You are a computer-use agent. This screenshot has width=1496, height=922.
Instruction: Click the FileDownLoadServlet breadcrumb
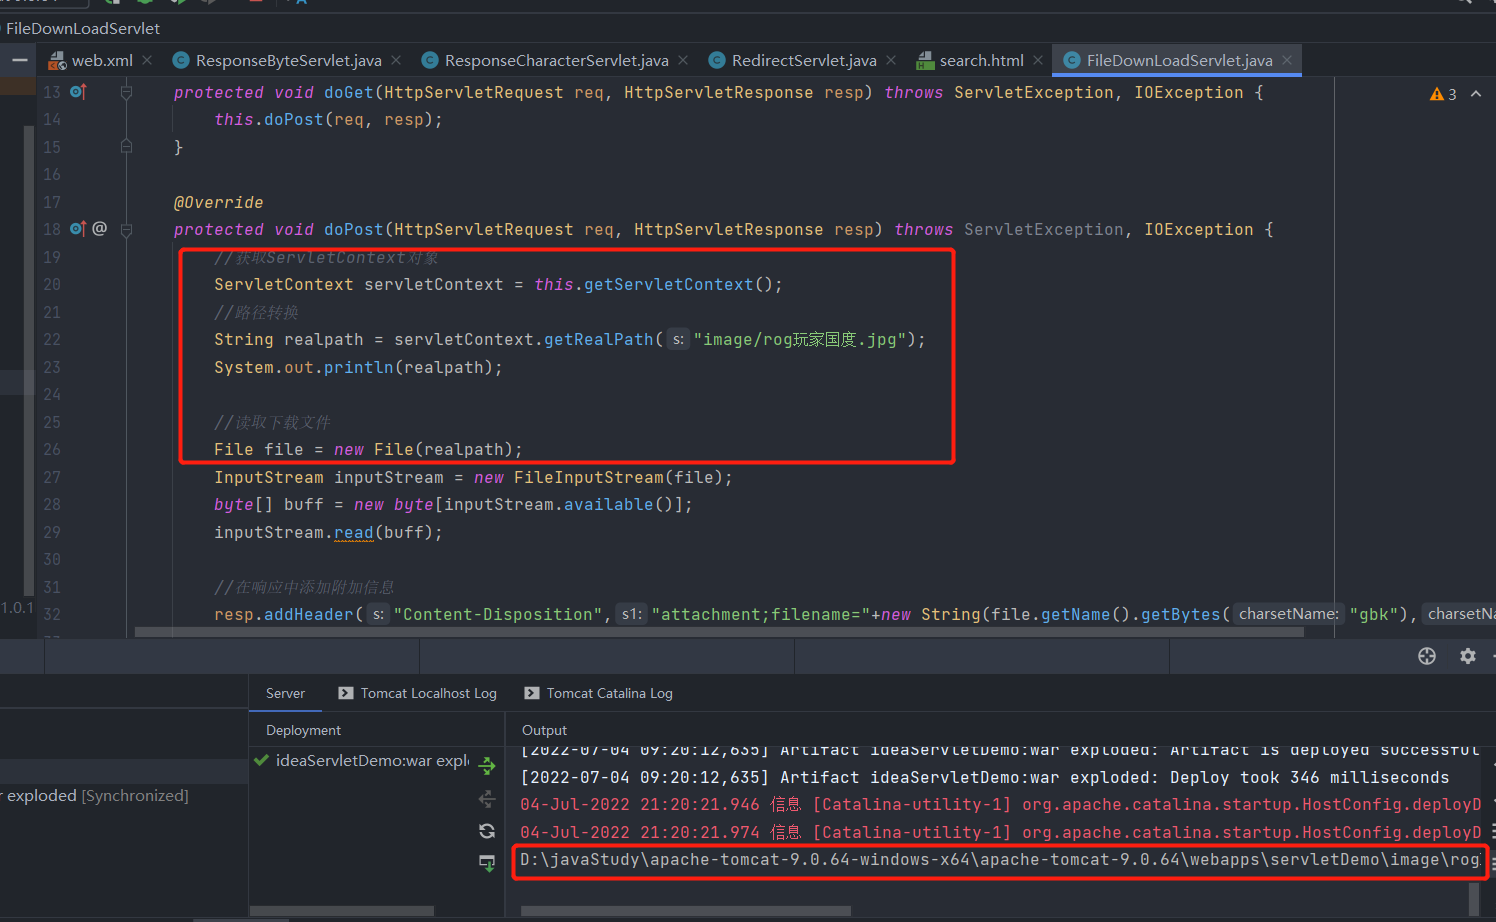click(83, 28)
